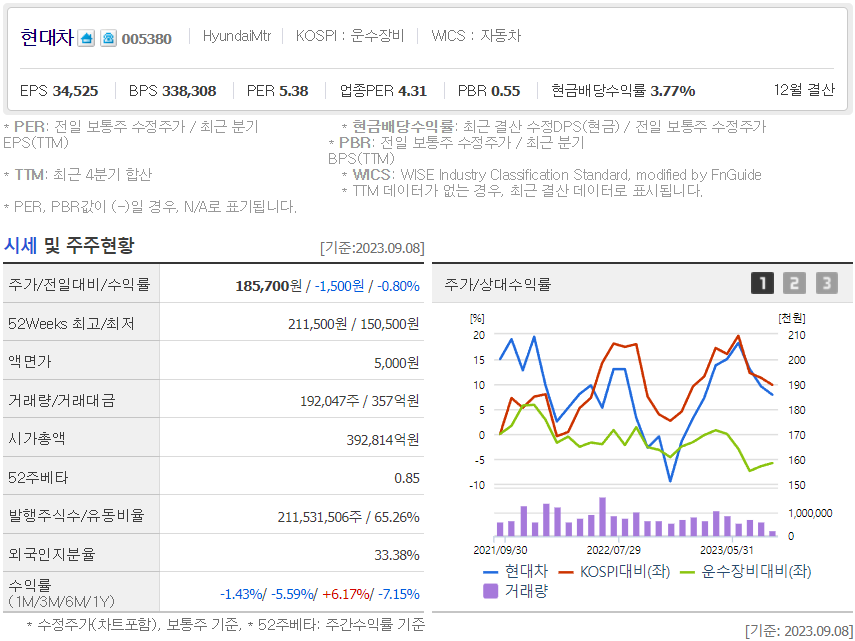This screenshot has height=641, width=855.
Task: Click the tallest purple volume bar
Action: pyautogui.click(x=603, y=516)
